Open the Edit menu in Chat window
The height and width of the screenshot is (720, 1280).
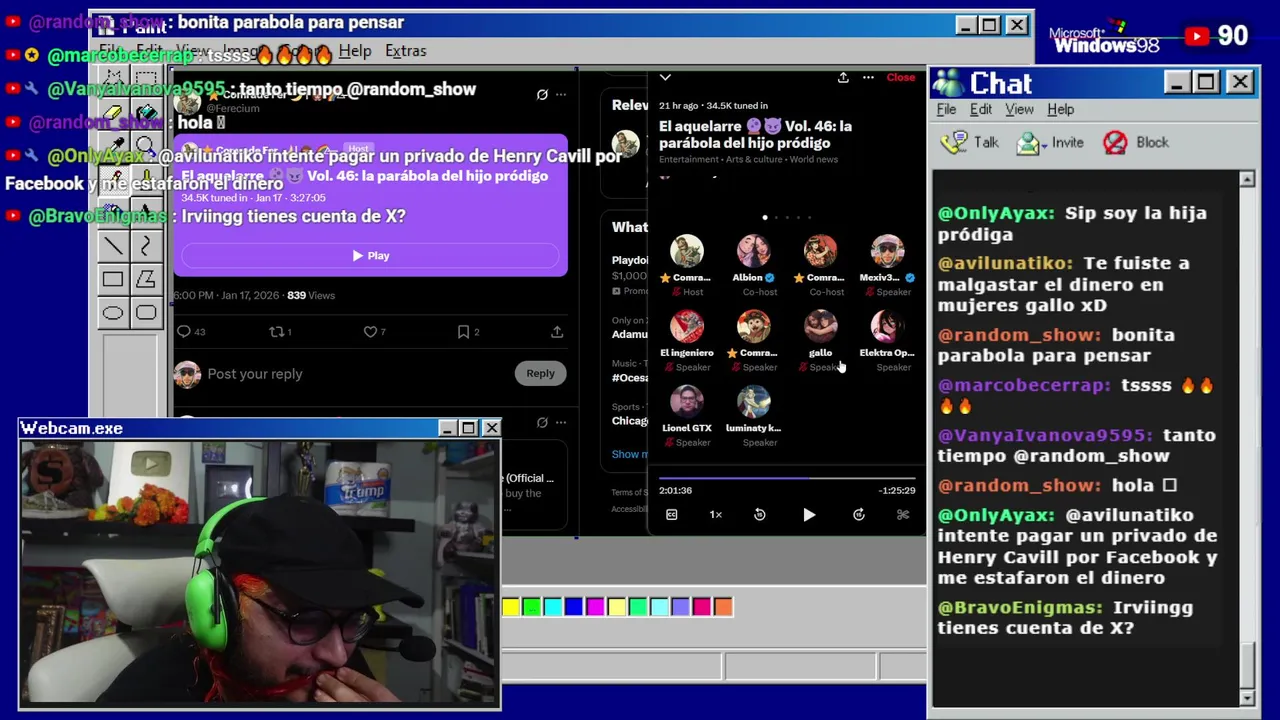(981, 109)
